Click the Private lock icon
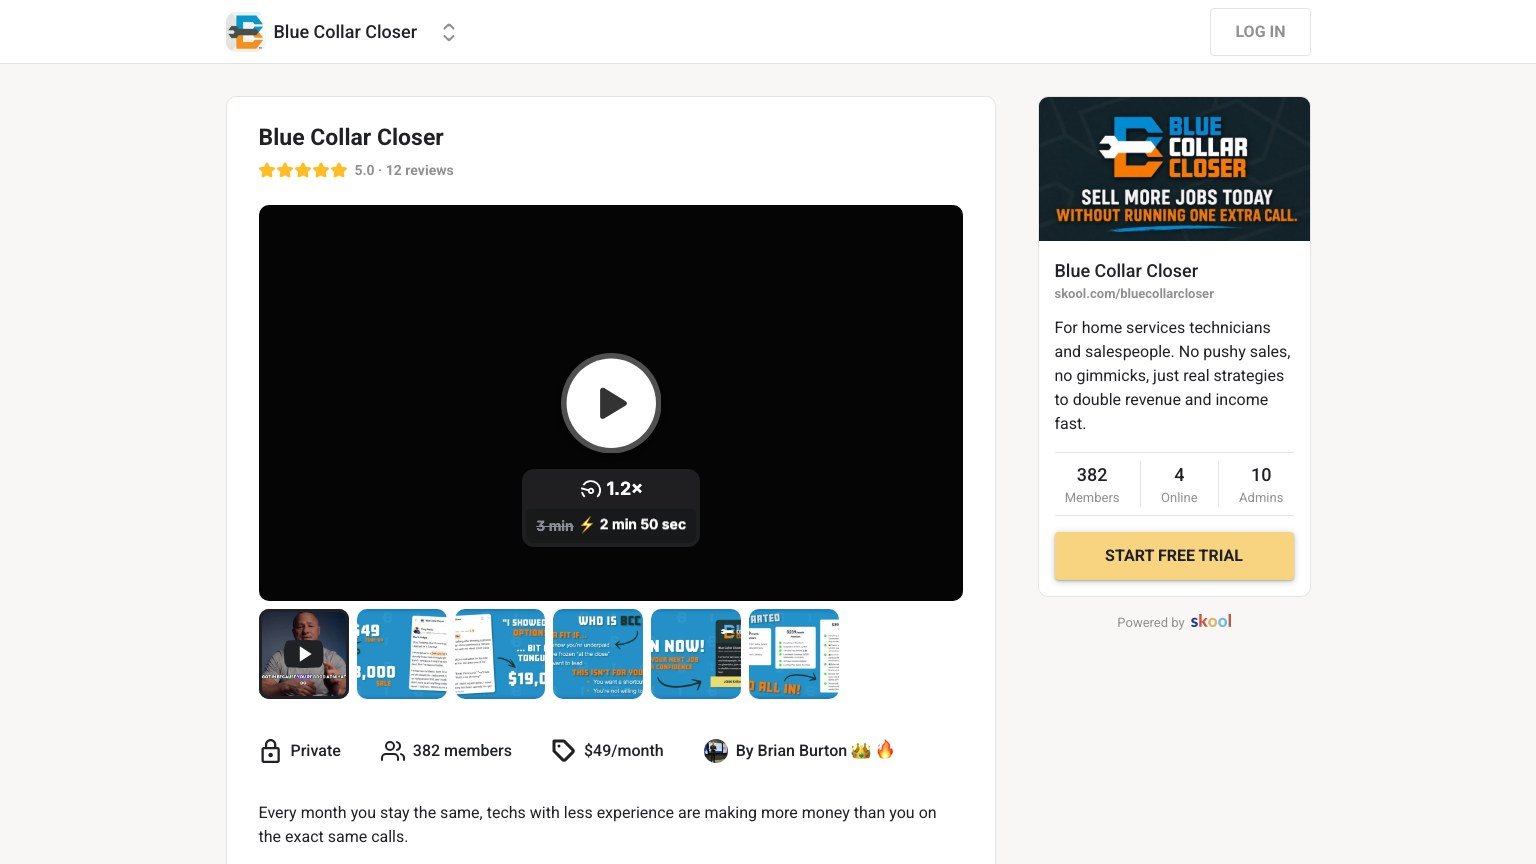Screen dimensions: 1536x864 270,751
